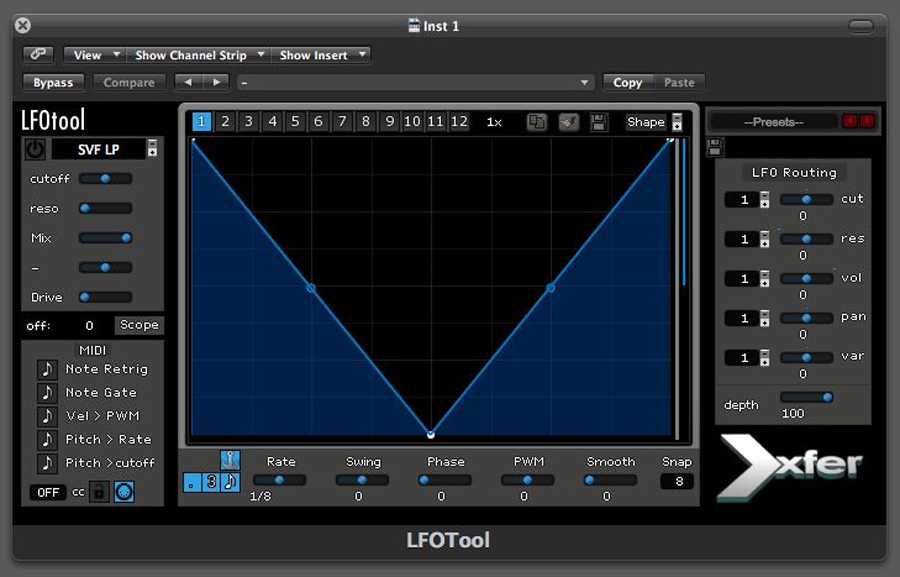Change the vol routing LFO number stepper
This screenshot has height=577, width=900.
click(x=765, y=279)
